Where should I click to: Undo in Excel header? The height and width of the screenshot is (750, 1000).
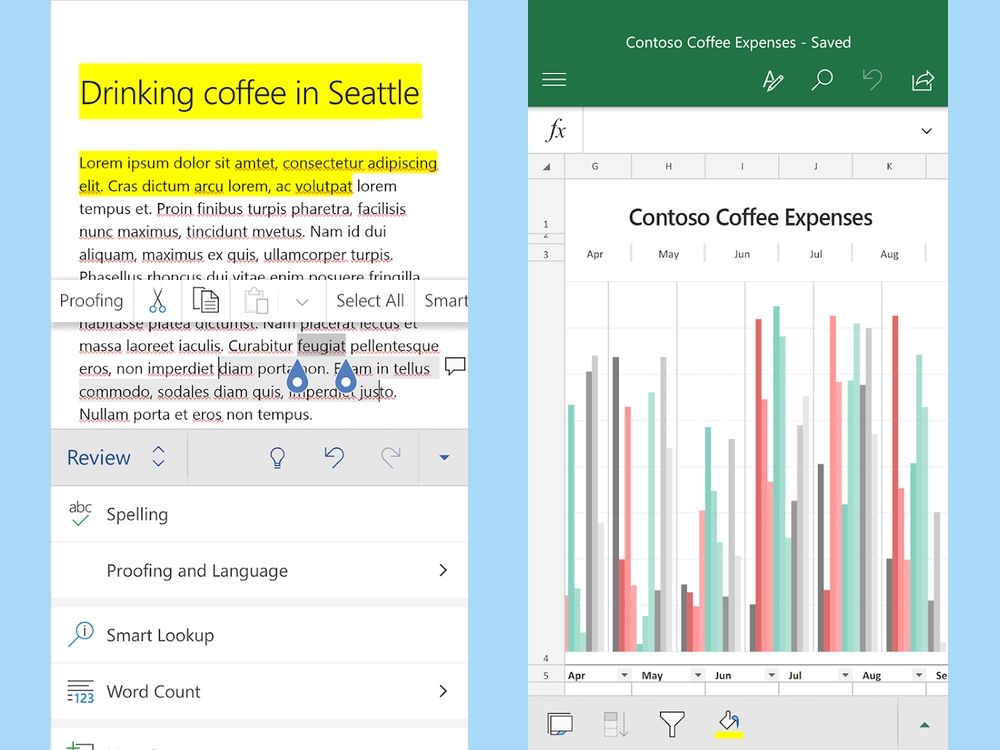(872, 80)
